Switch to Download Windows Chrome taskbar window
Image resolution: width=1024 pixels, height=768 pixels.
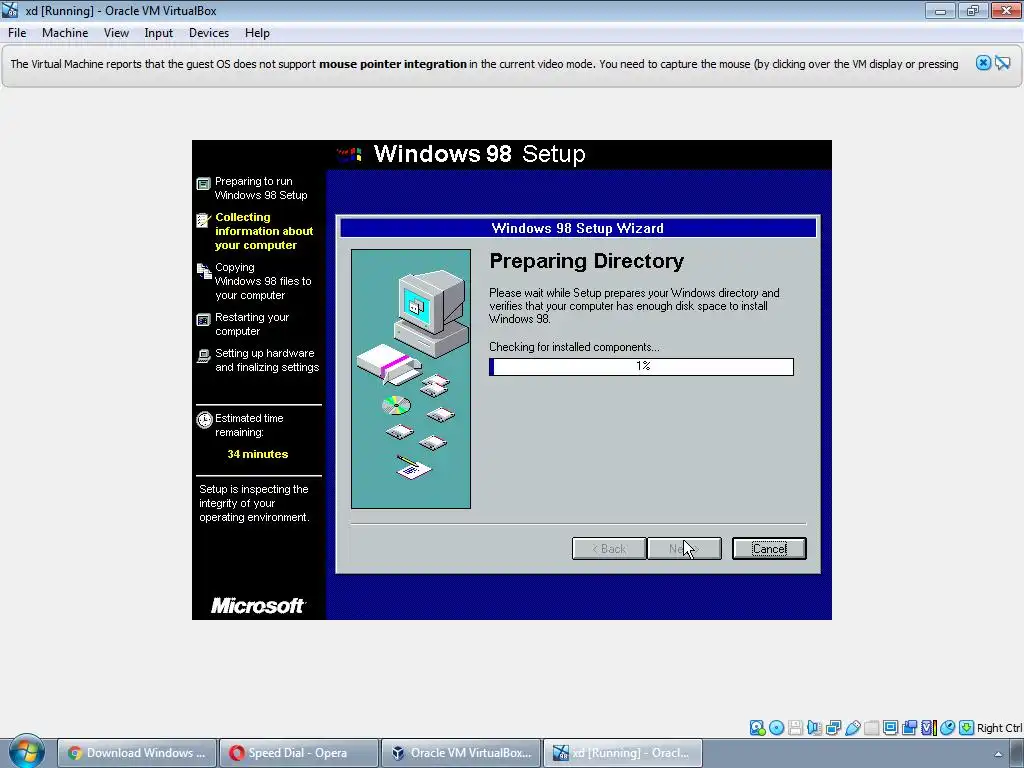136,753
